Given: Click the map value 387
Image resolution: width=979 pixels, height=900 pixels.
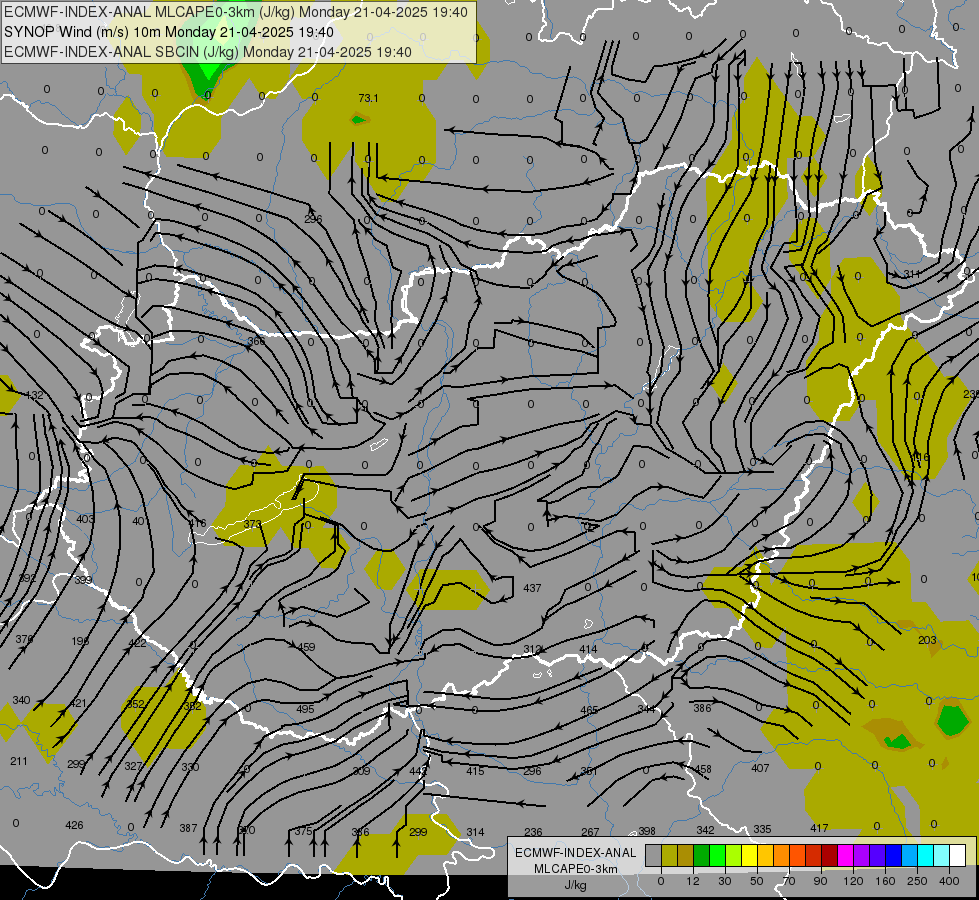Looking at the screenshot, I should click(188, 828).
